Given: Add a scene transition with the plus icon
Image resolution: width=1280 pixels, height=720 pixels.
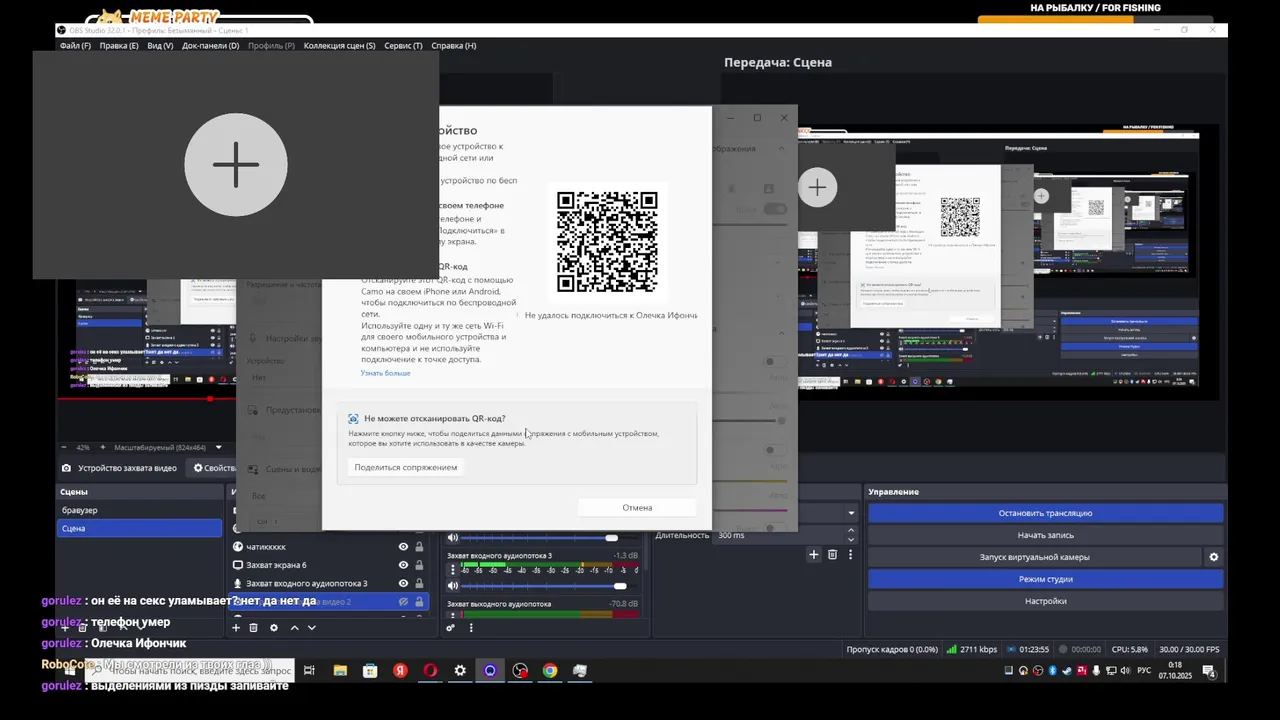Looking at the screenshot, I should coord(814,555).
